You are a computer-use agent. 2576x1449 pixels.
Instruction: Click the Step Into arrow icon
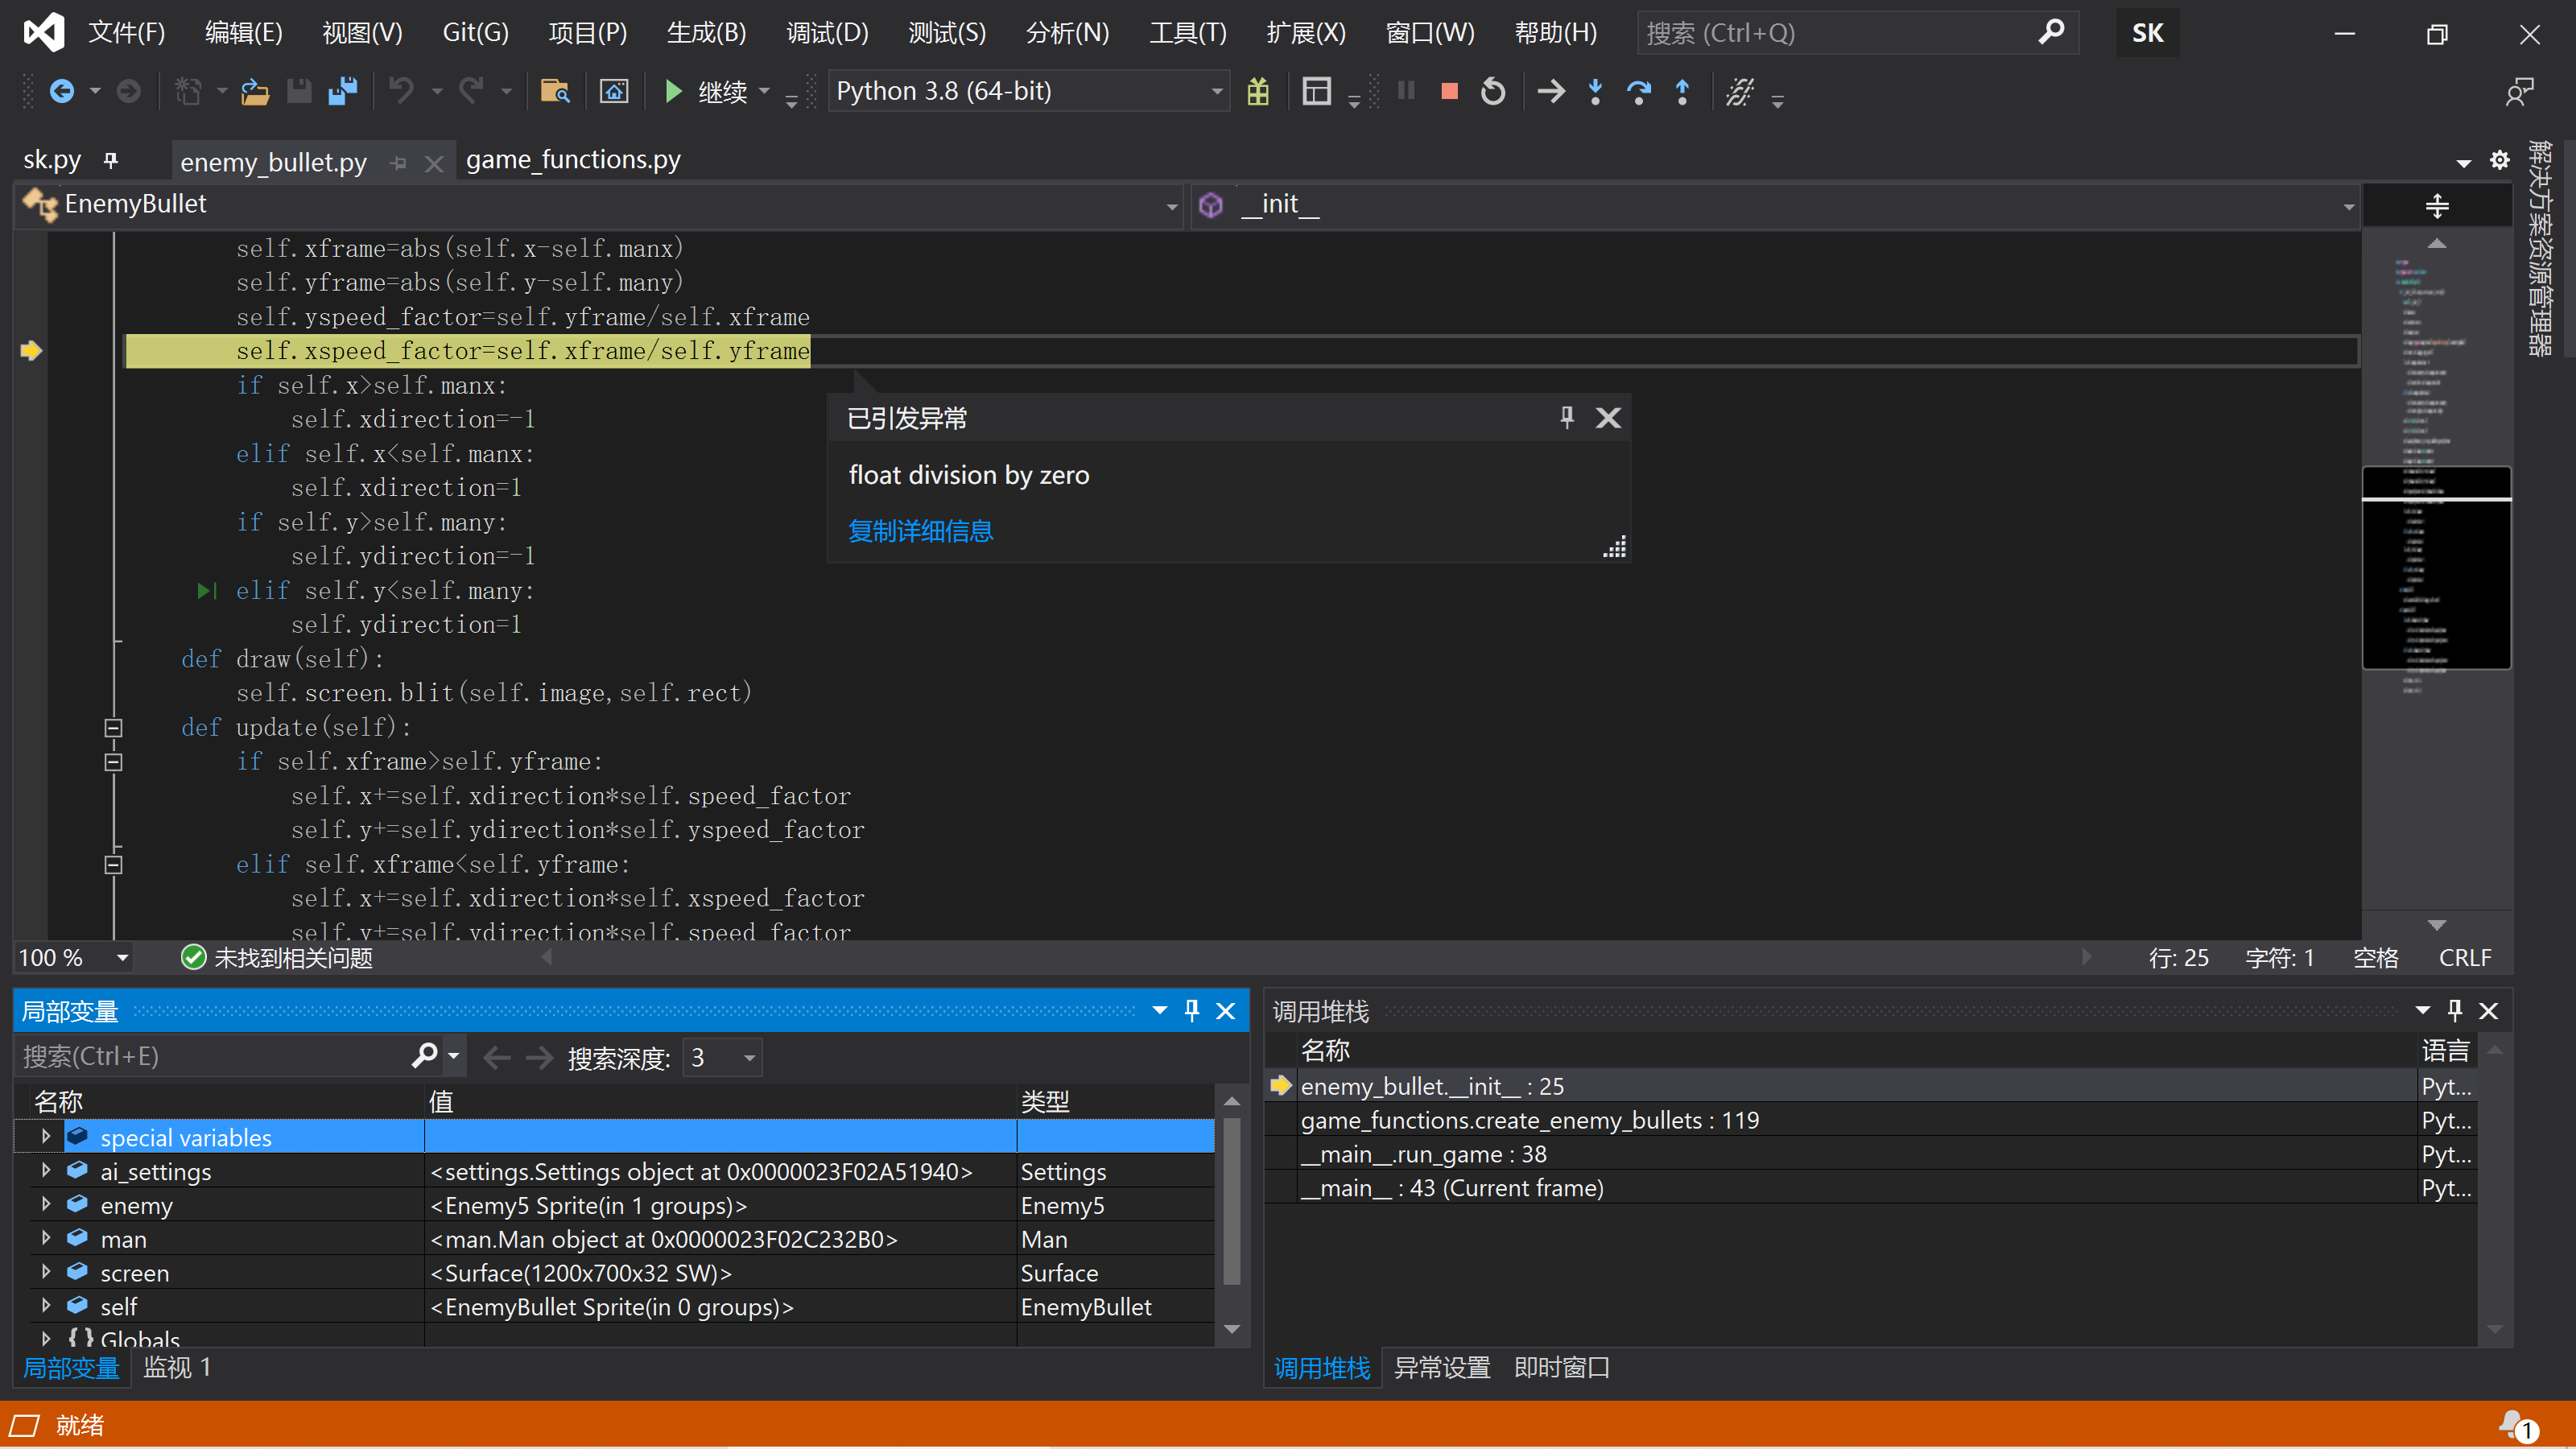pos(1595,92)
